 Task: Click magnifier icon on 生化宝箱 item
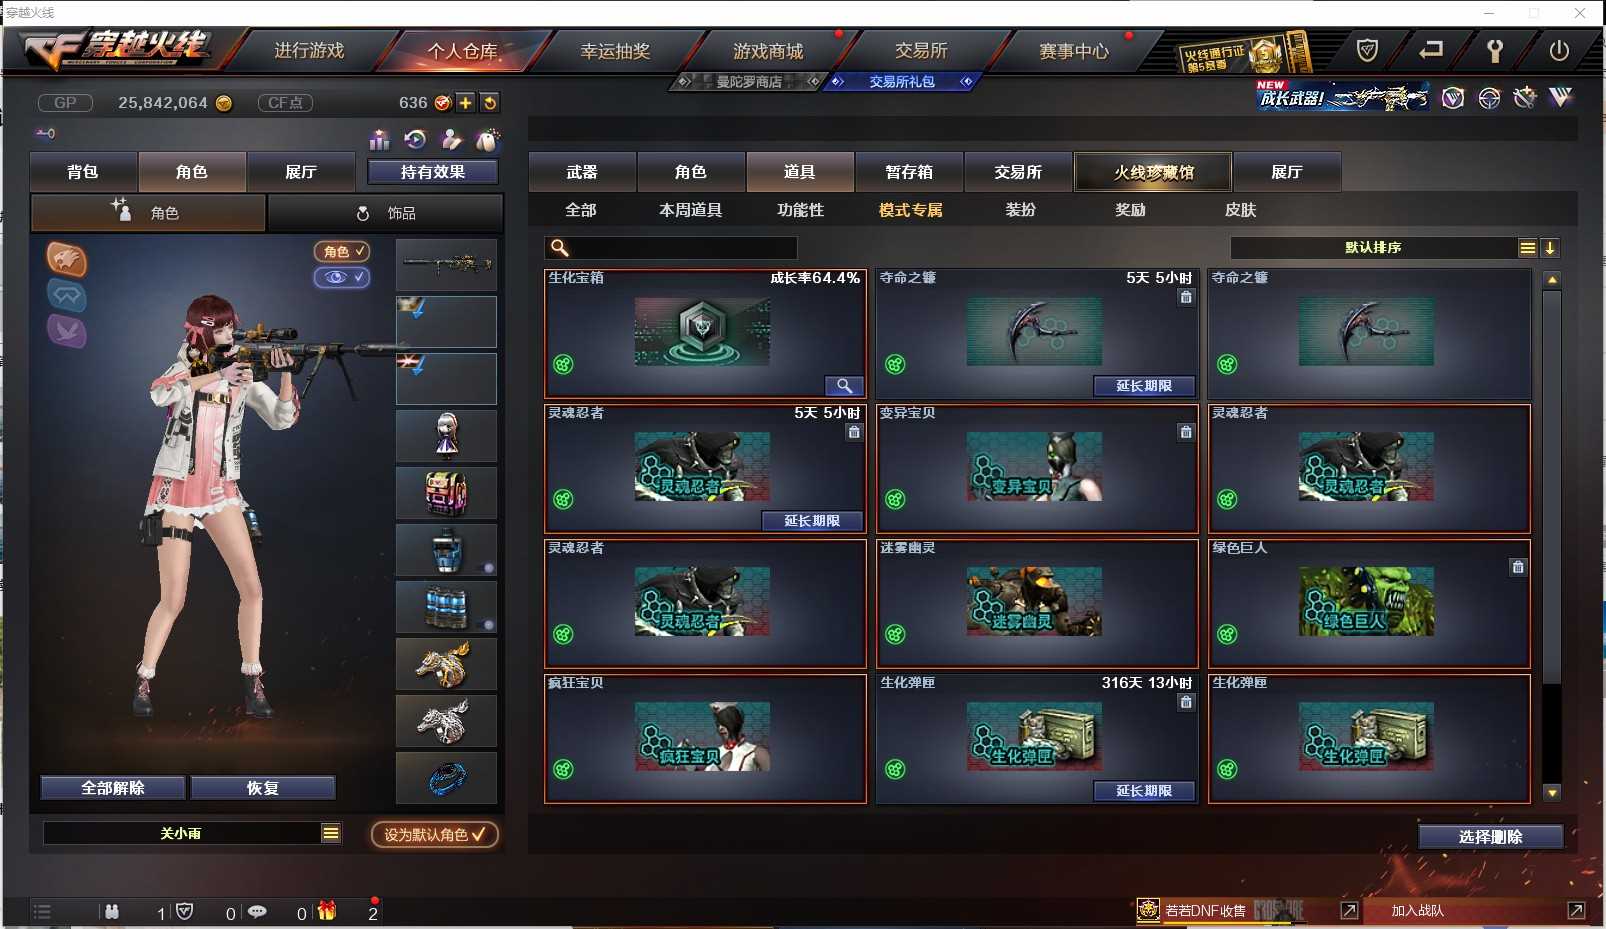pos(844,386)
